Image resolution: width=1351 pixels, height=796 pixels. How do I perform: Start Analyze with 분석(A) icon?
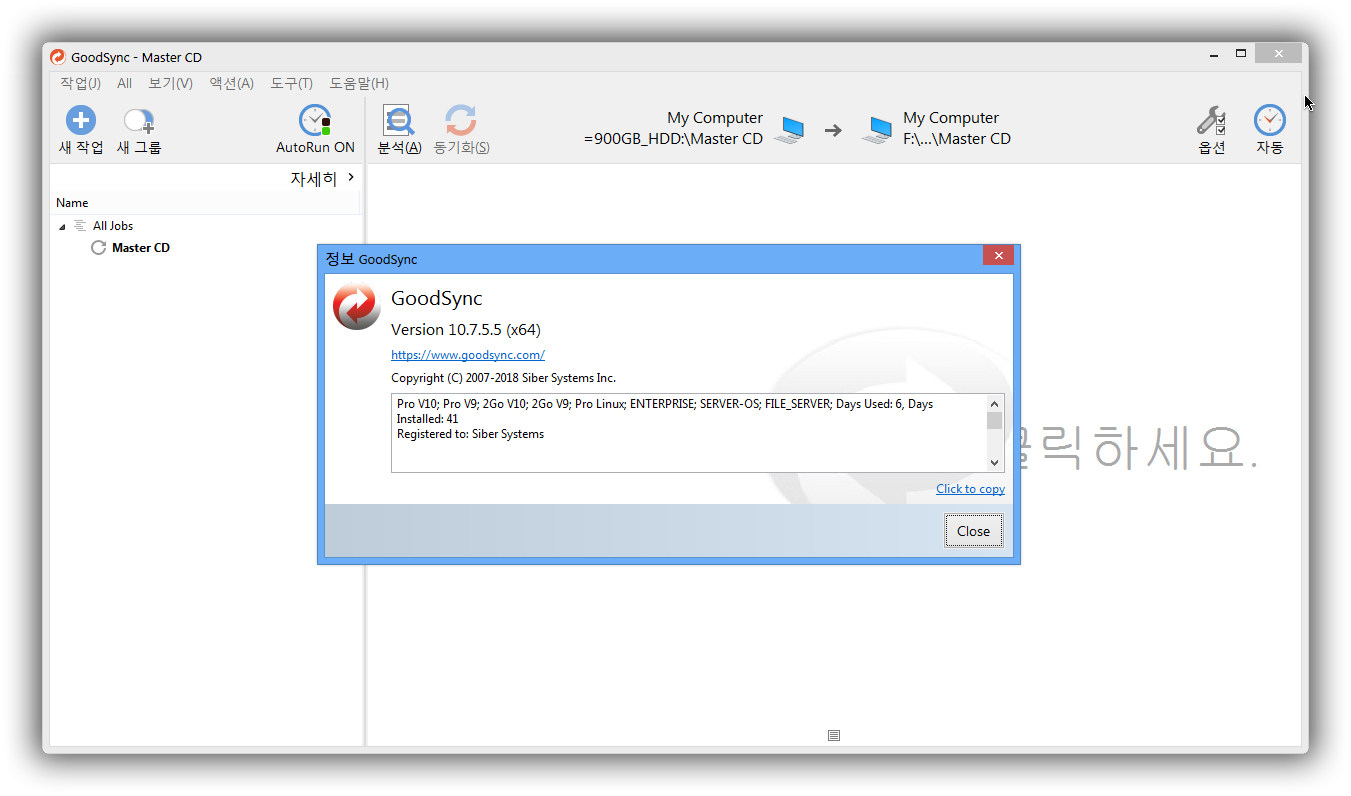pyautogui.click(x=398, y=122)
